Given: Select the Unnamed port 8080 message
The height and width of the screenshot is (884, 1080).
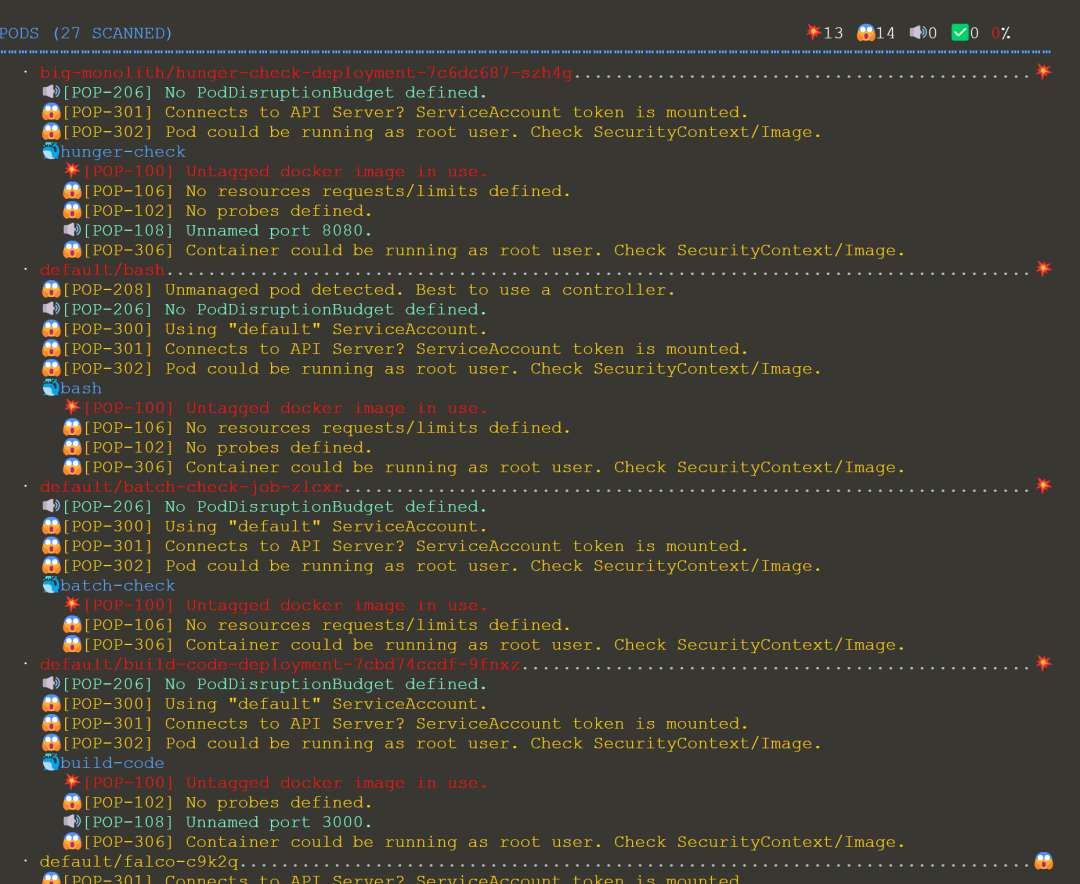Looking at the screenshot, I should tap(279, 231).
